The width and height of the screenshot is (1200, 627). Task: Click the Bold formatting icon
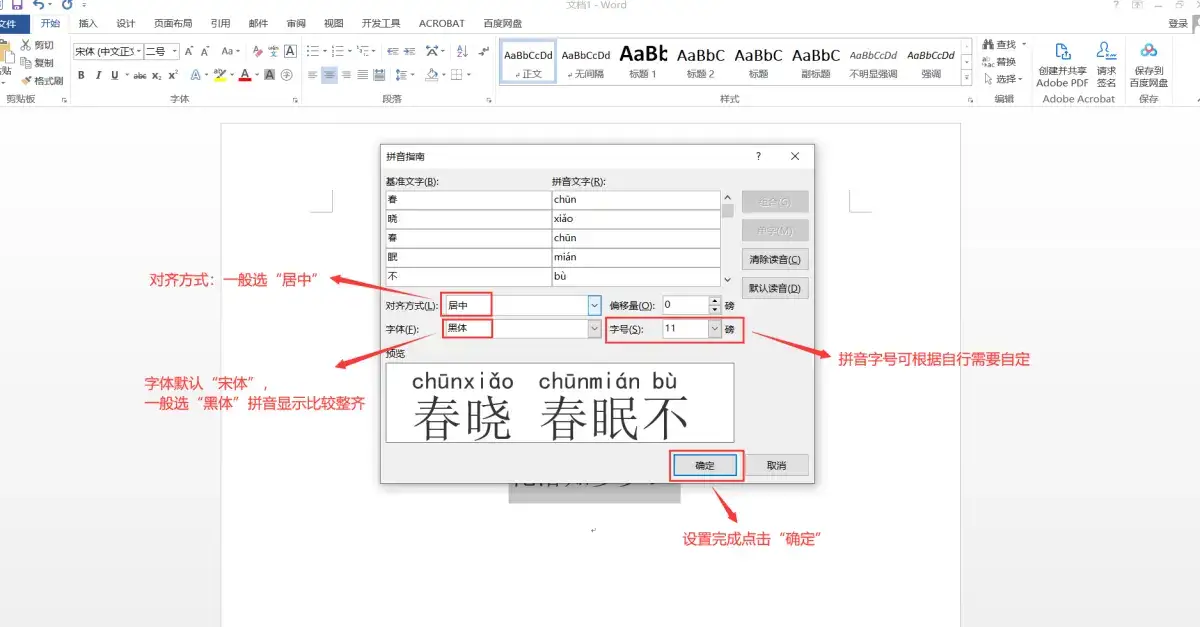[x=81, y=75]
